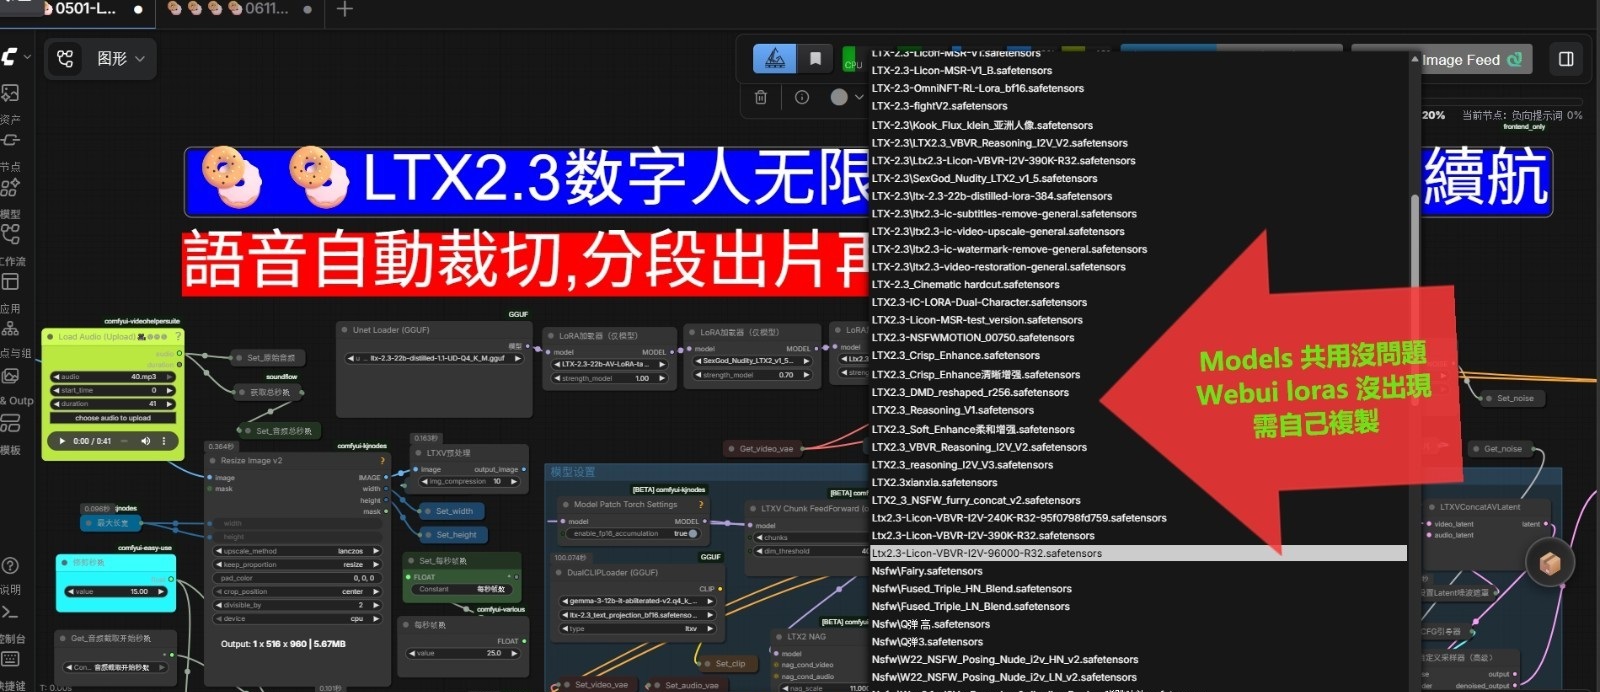Open the workflow graph icon beside 图形
This screenshot has width=1600, height=692.
65,59
